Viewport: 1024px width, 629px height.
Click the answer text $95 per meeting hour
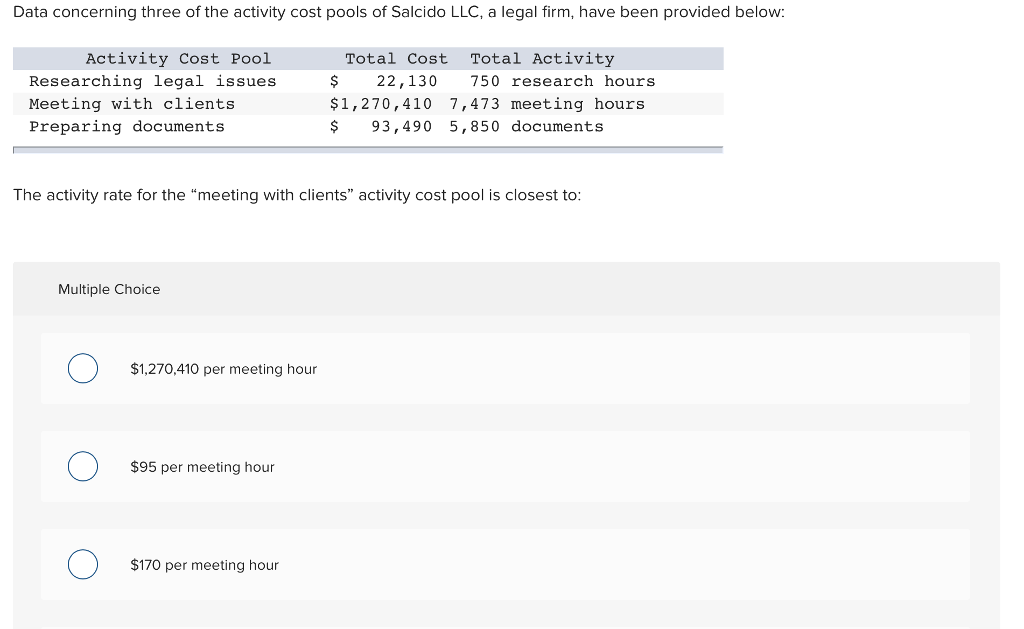202,466
